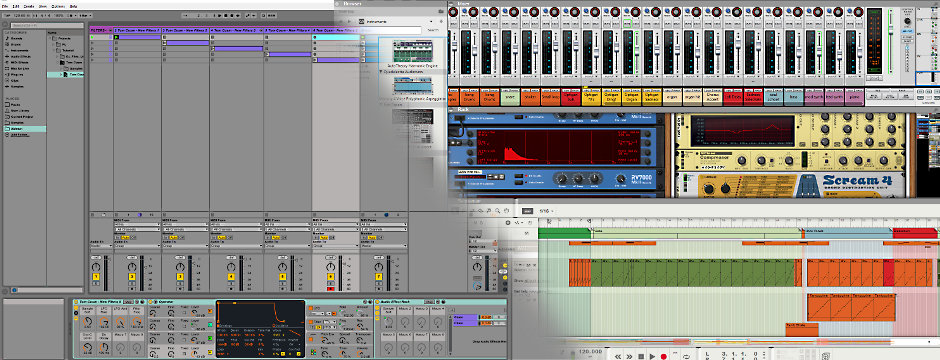Select Plug-ins category in Ableton browser
Screen dimensions: 940x360
coord(18,75)
